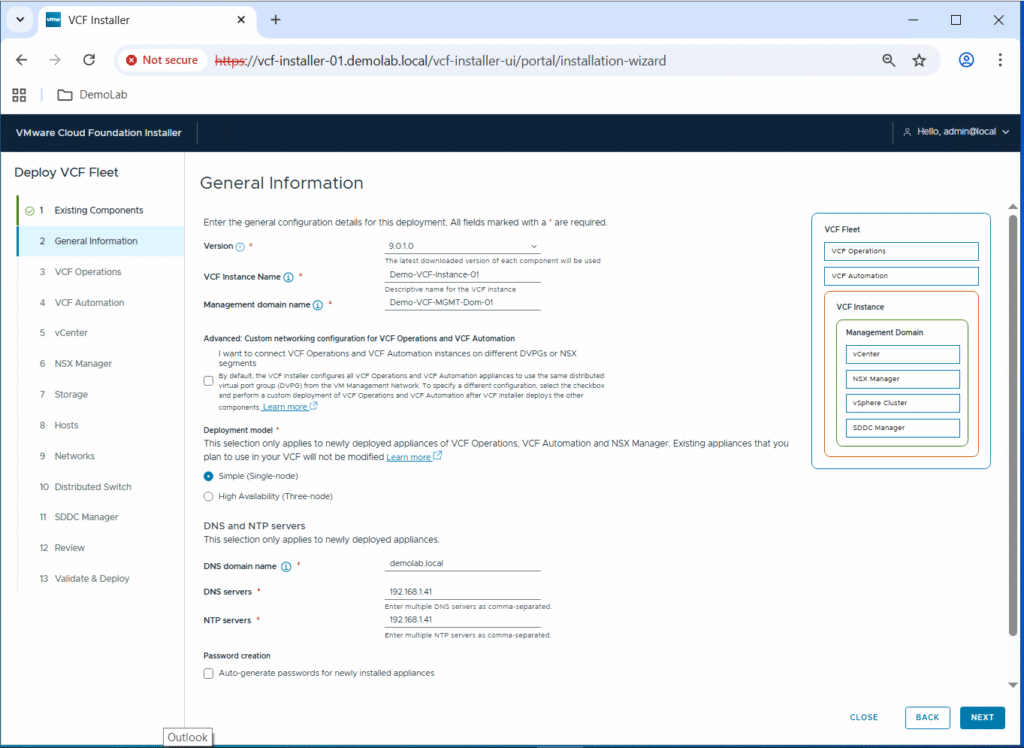The height and width of the screenshot is (748, 1024).
Task: Reload the page with the browser refresh icon
Action: pos(88,60)
